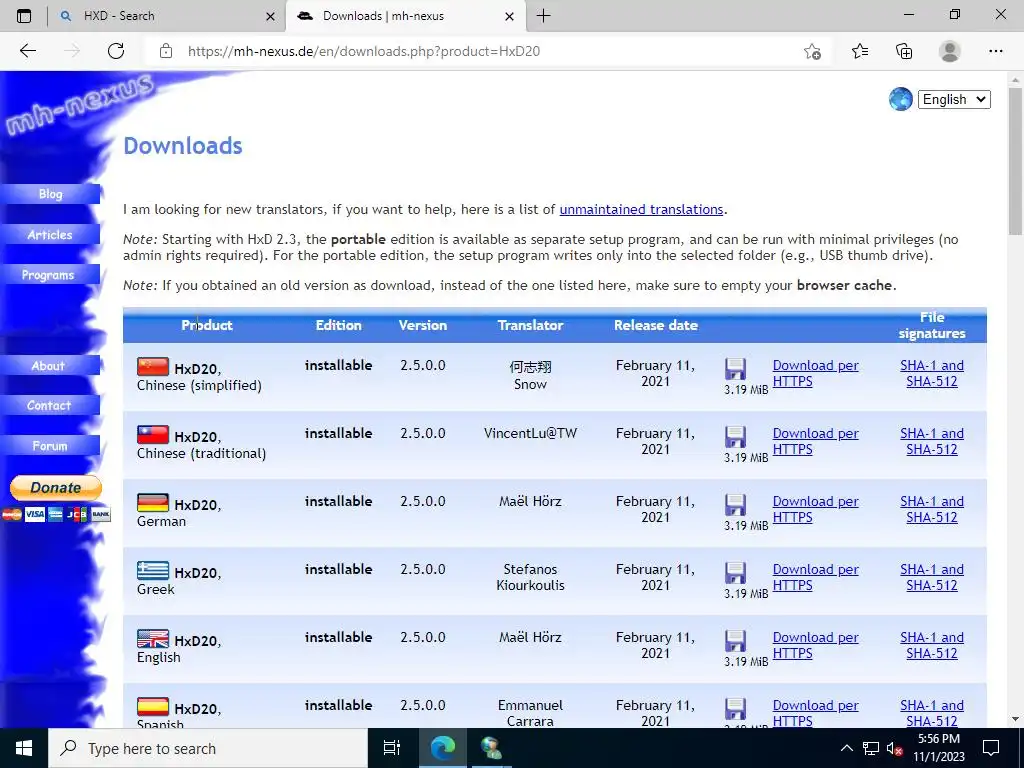The image size is (1024, 768).
Task: Open the Collections icon in toolbar
Action: click(904, 51)
